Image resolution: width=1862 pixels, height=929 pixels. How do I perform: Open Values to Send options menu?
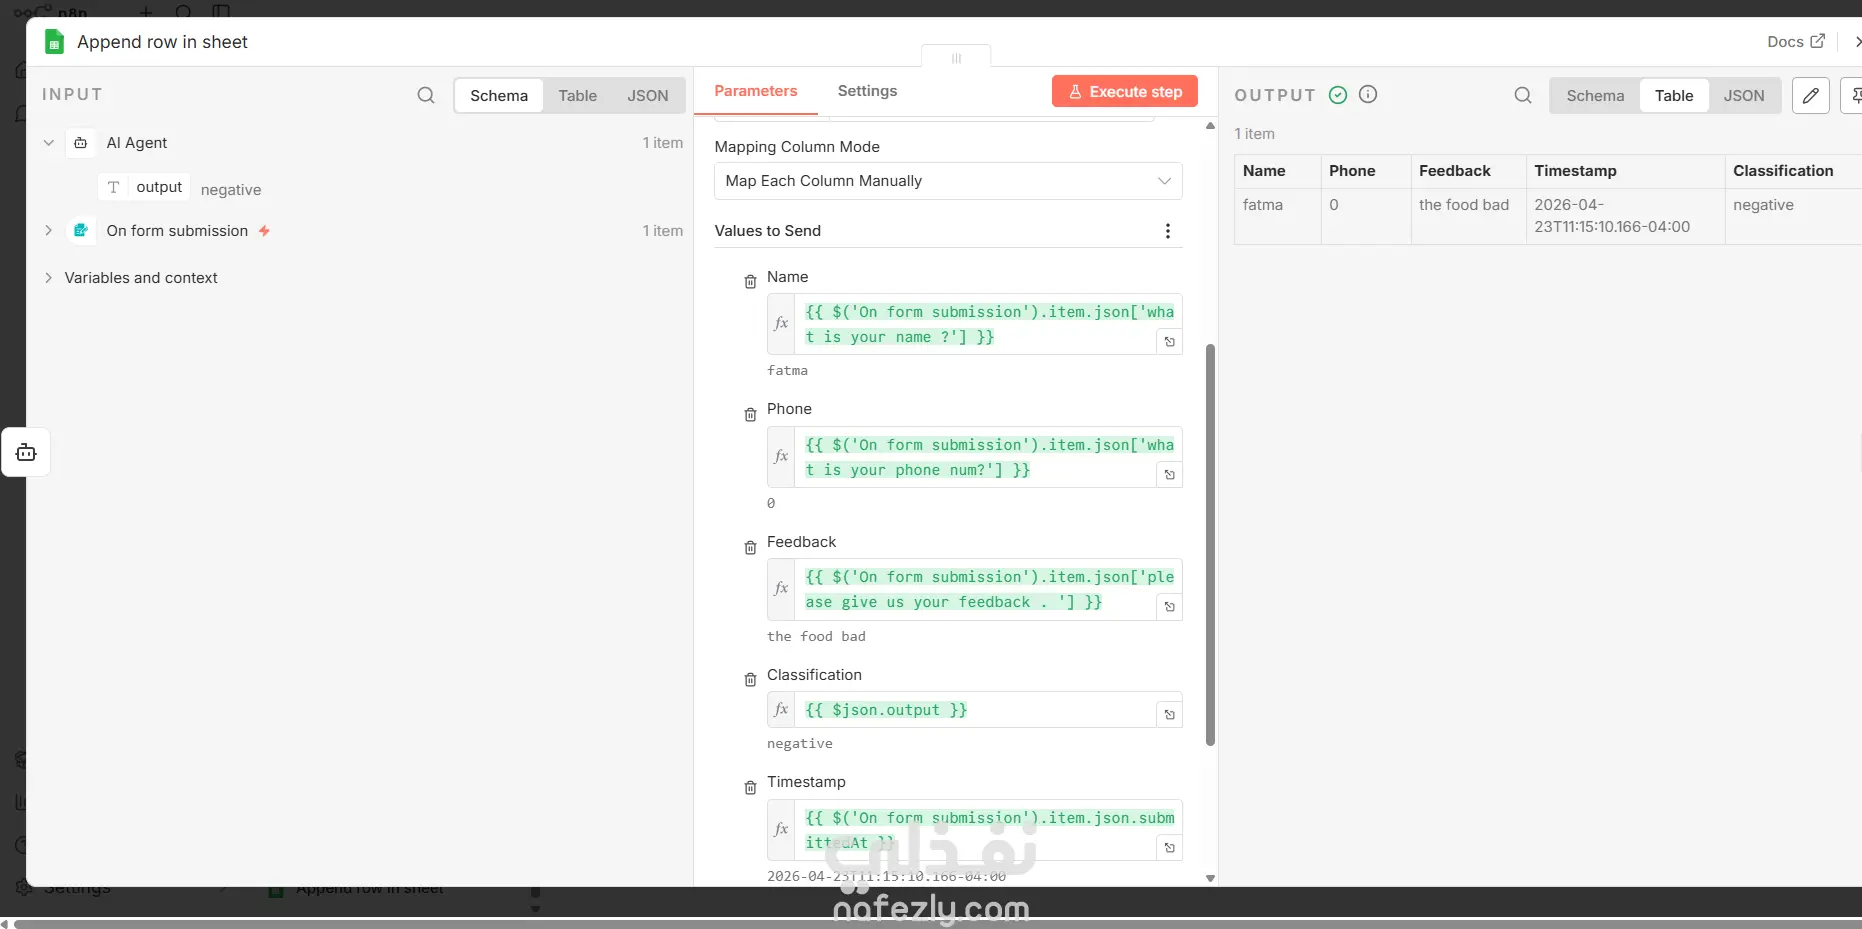click(1167, 231)
